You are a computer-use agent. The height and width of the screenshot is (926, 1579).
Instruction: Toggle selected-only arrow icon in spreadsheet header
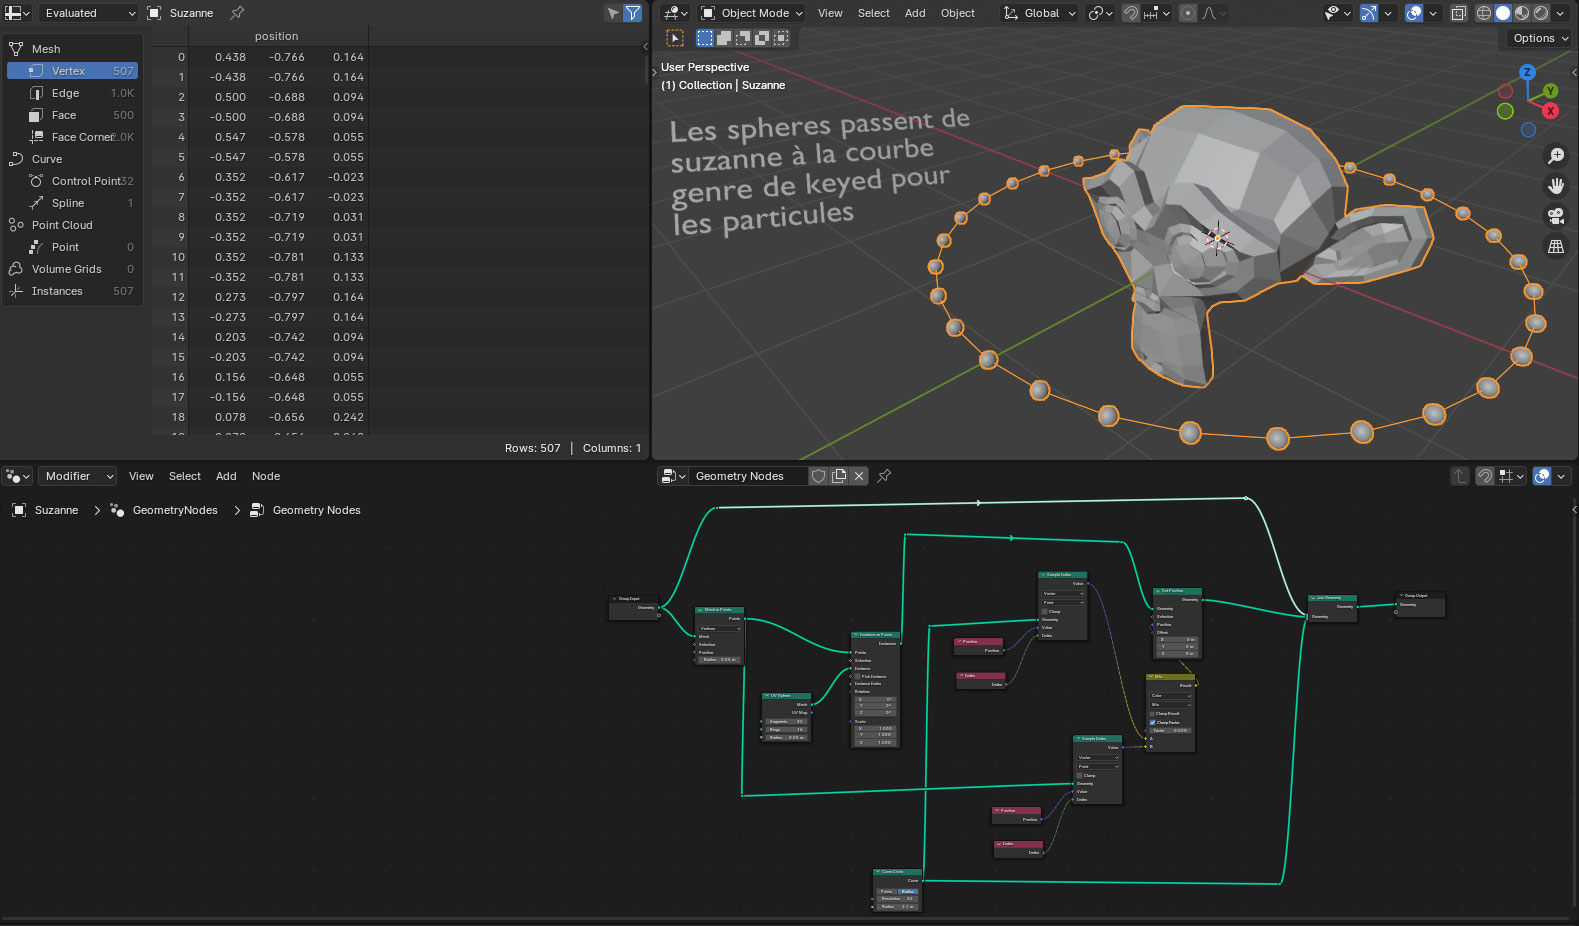tap(613, 13)
